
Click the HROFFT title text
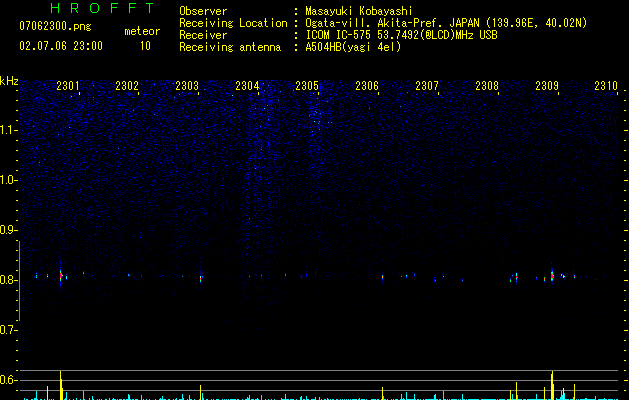point(102,8)
